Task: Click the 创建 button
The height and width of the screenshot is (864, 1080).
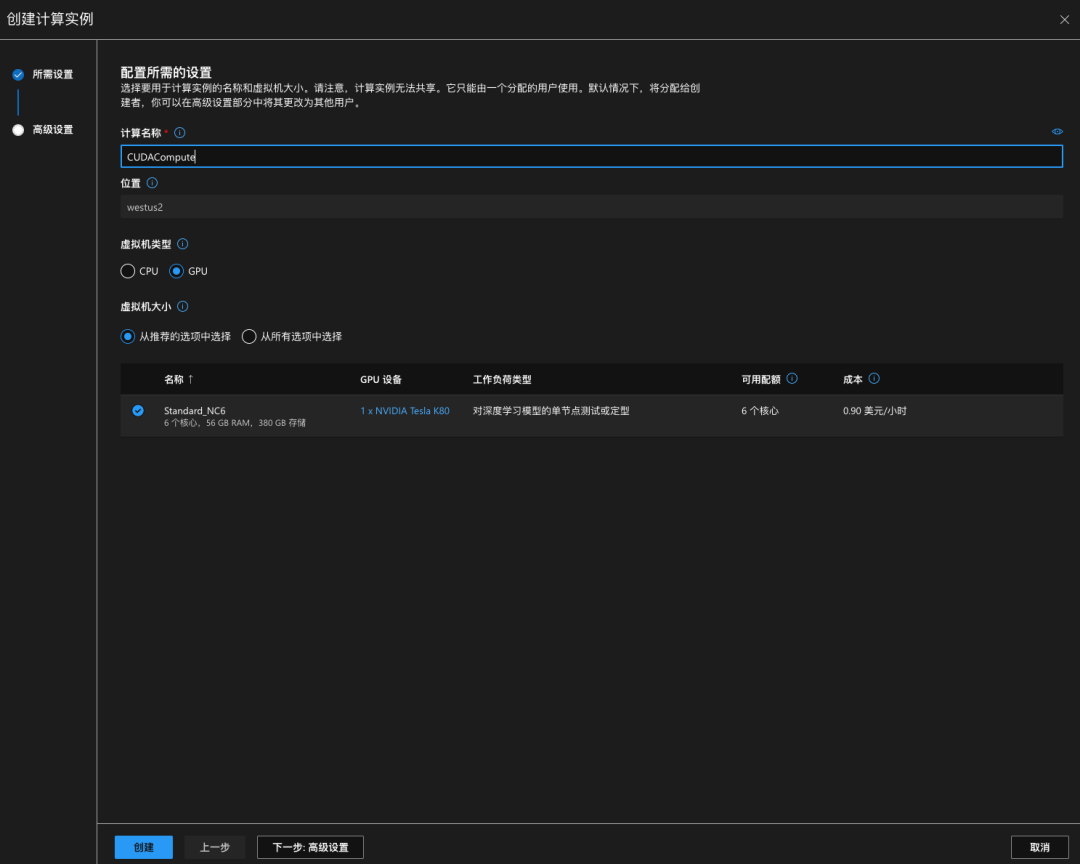Action: pos(143,847)
